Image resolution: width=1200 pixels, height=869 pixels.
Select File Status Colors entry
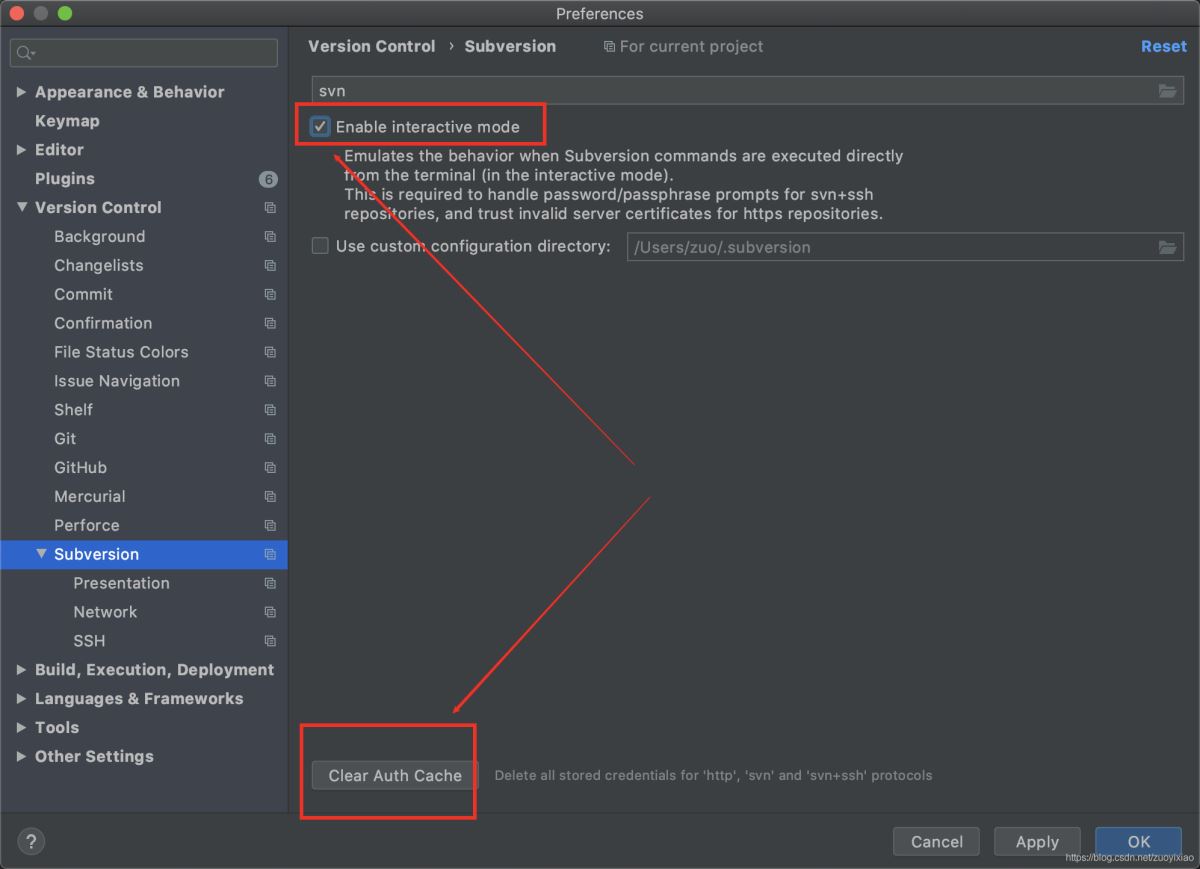tap(121, 353)
